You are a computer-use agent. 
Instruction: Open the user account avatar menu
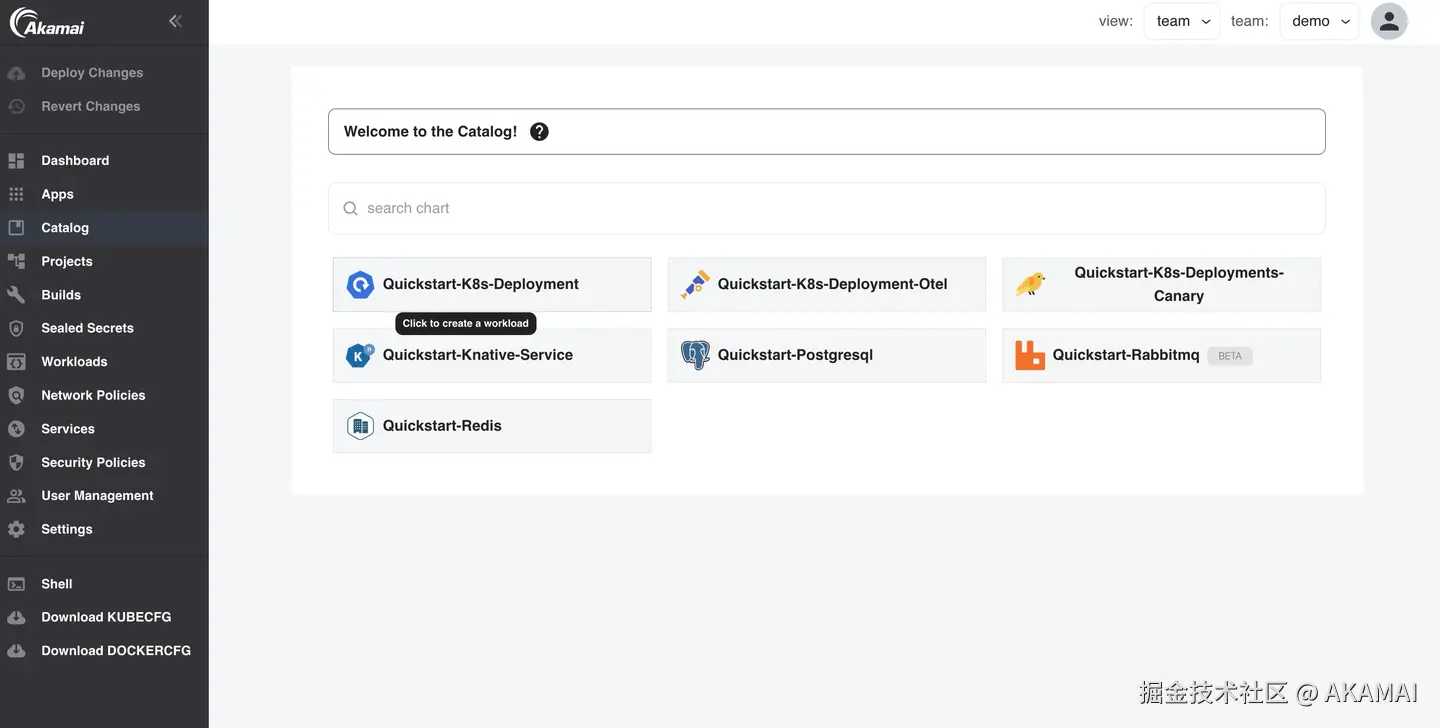(1389, 21)
